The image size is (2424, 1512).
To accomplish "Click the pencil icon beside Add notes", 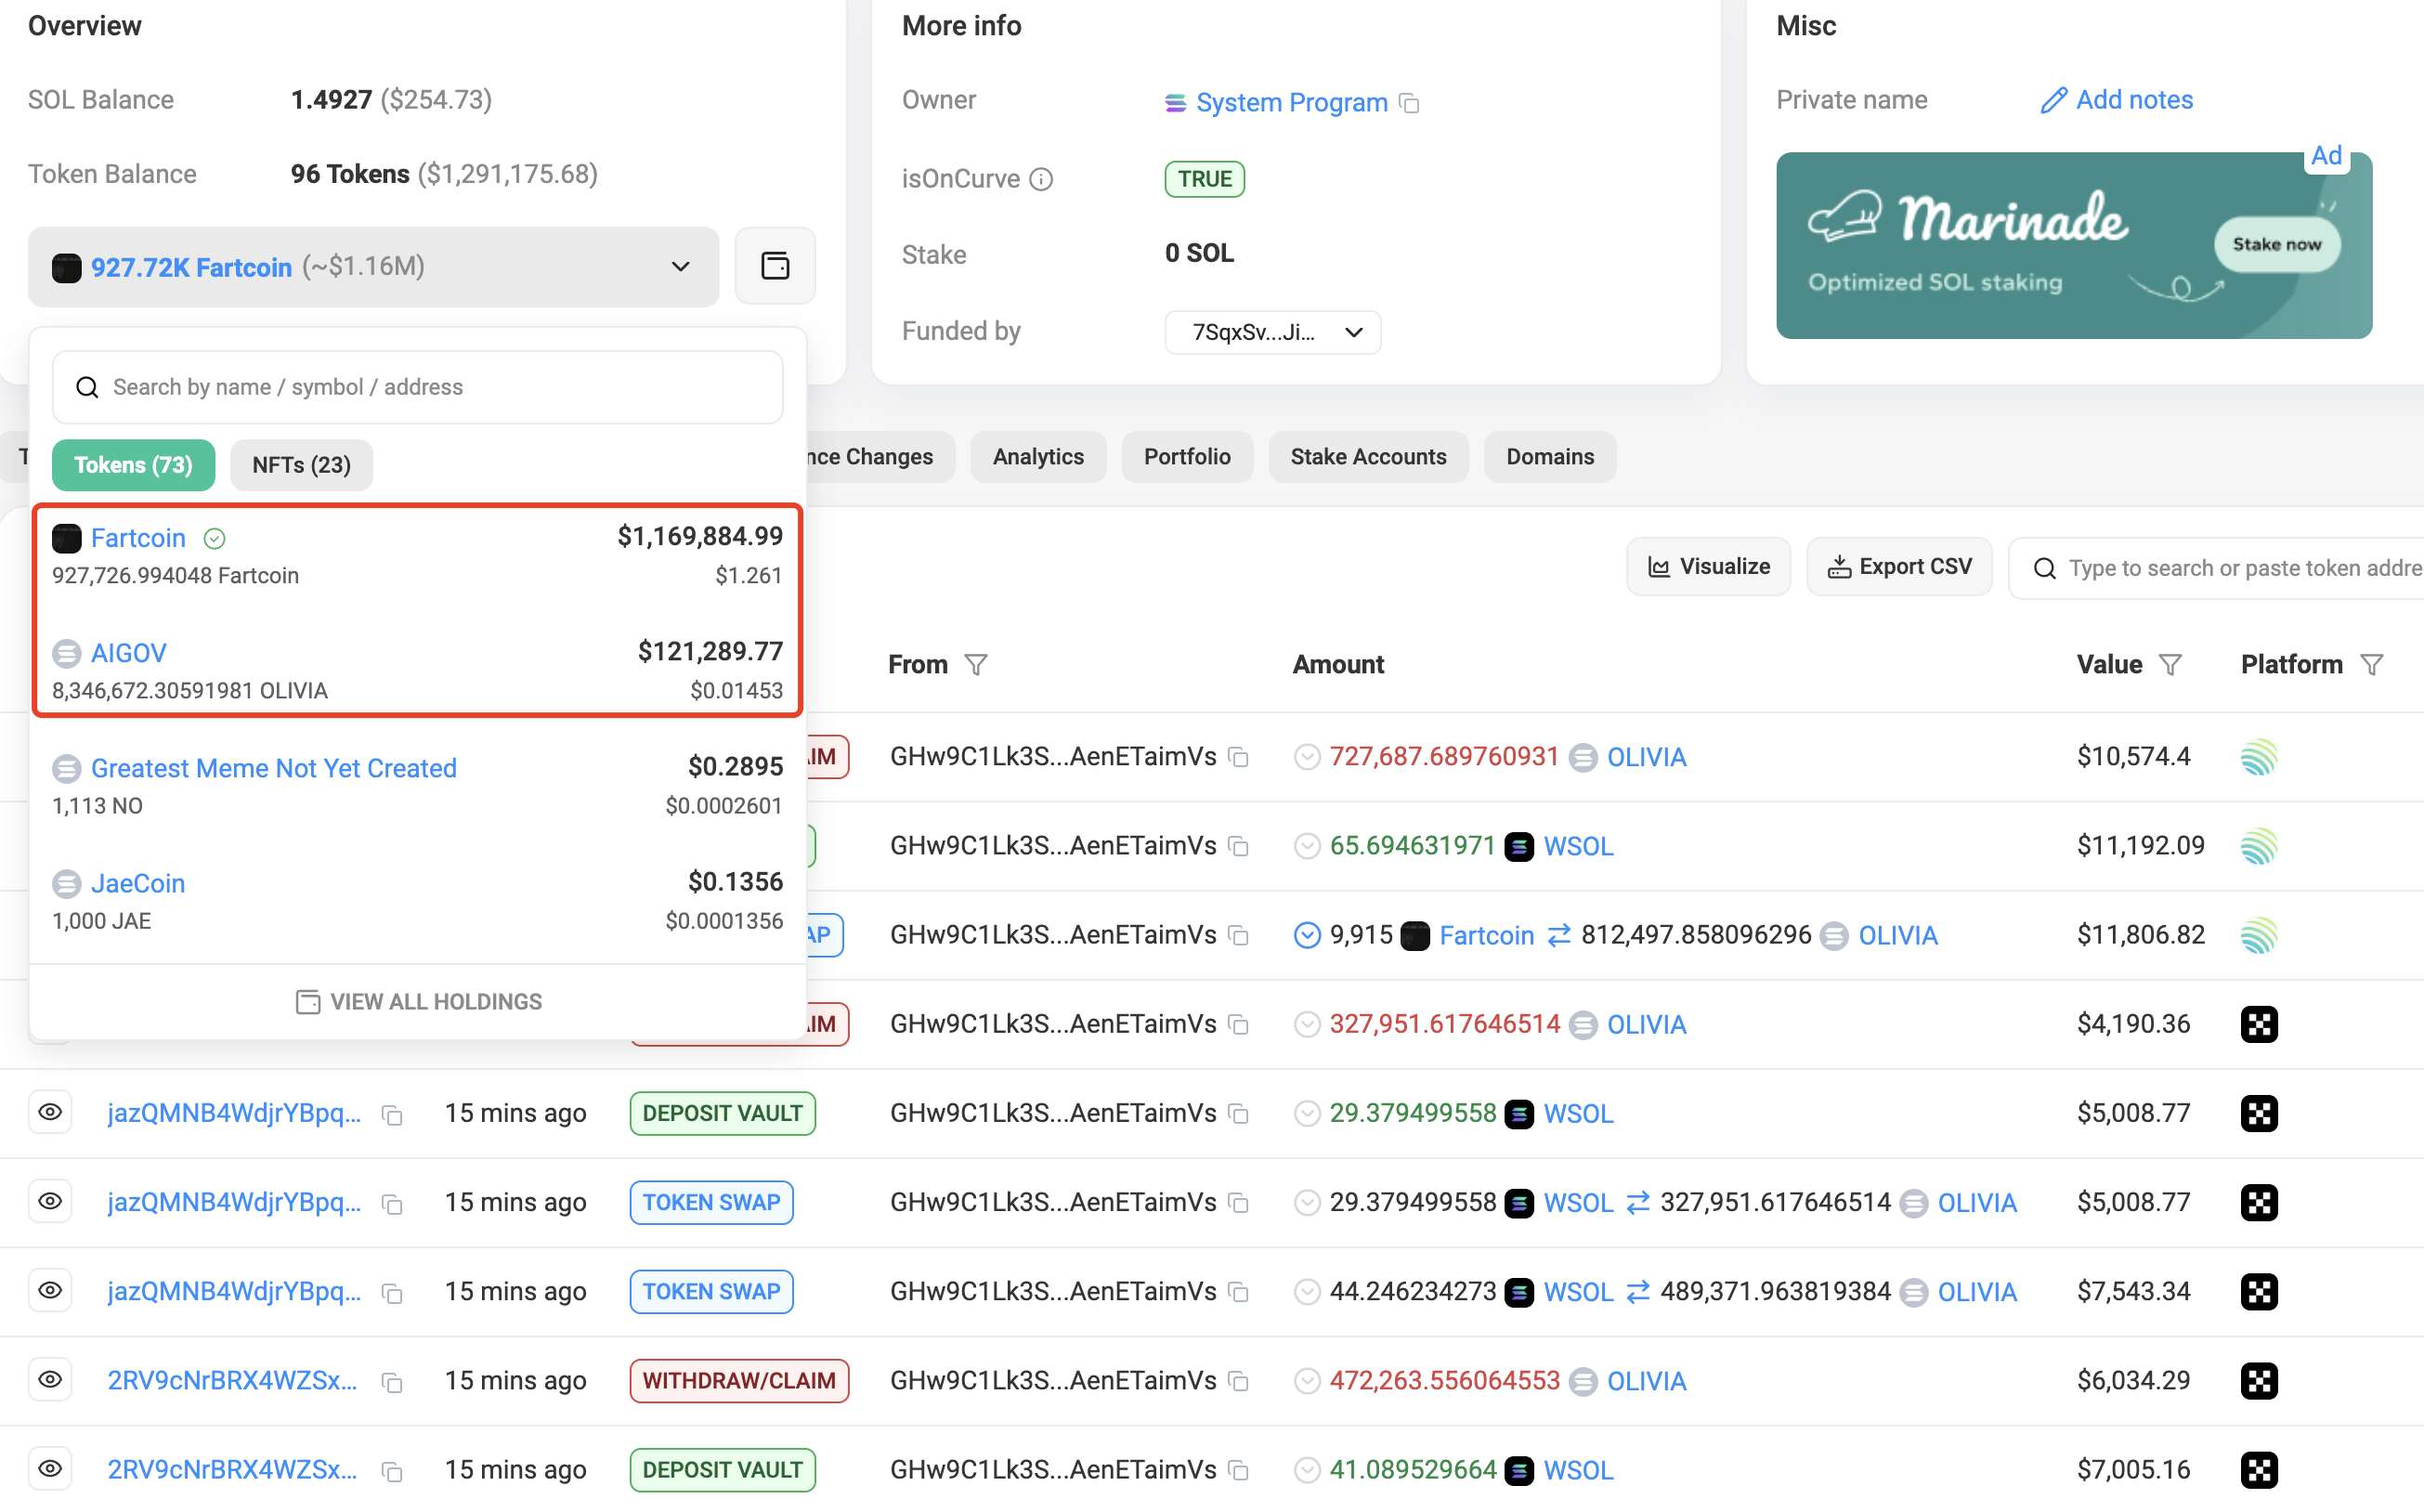I will 2053,100.
